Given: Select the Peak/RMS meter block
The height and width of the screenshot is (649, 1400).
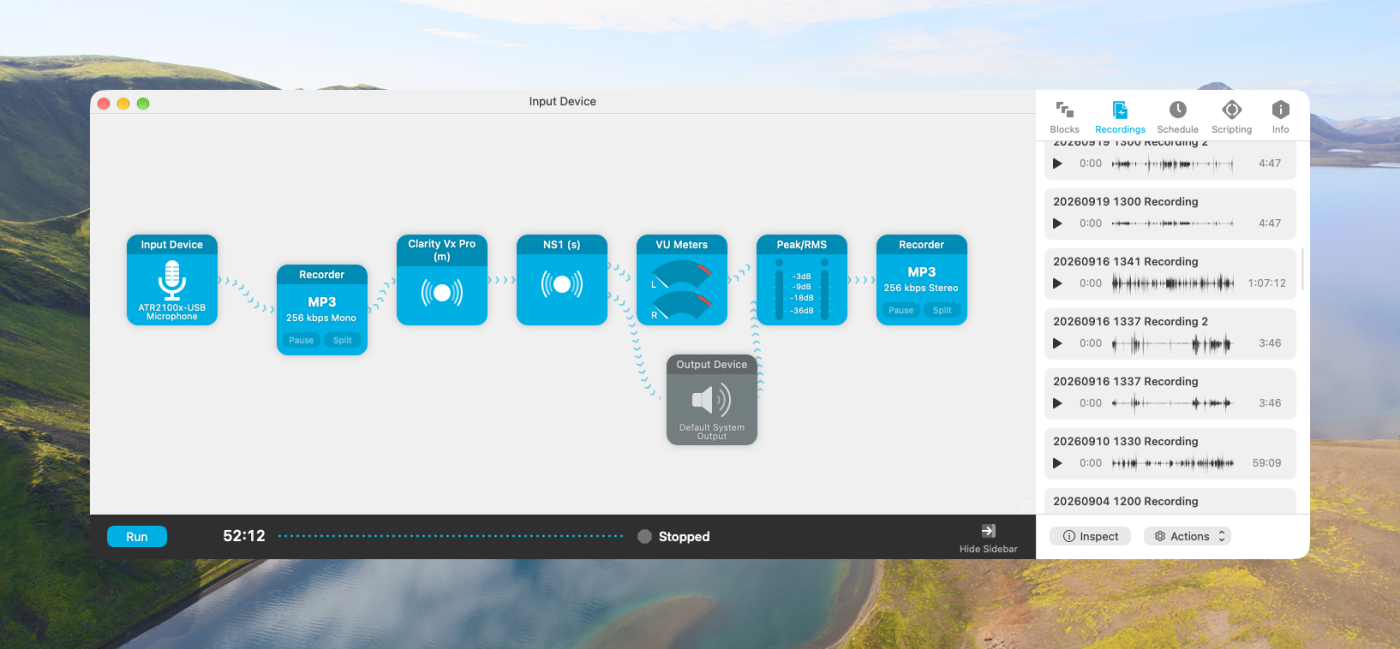Looking at the screenshot, I should coord(802,280).
